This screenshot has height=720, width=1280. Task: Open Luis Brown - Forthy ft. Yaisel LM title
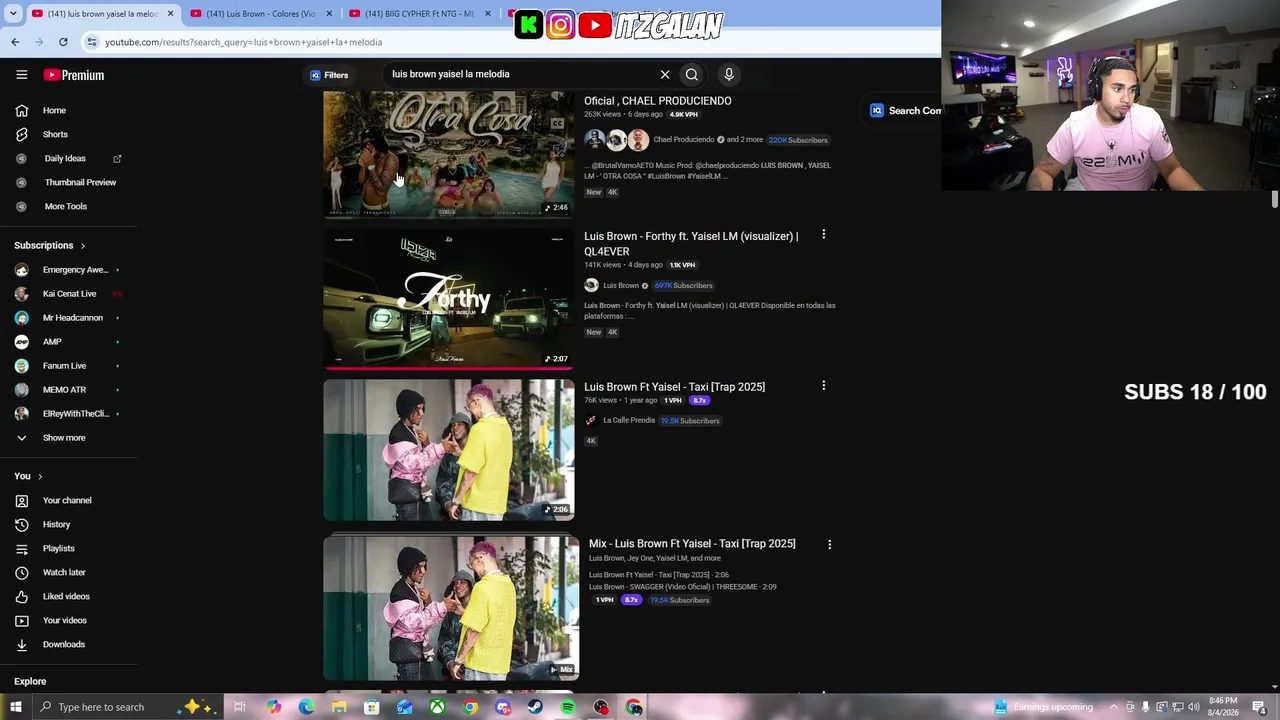click(691, 244)
